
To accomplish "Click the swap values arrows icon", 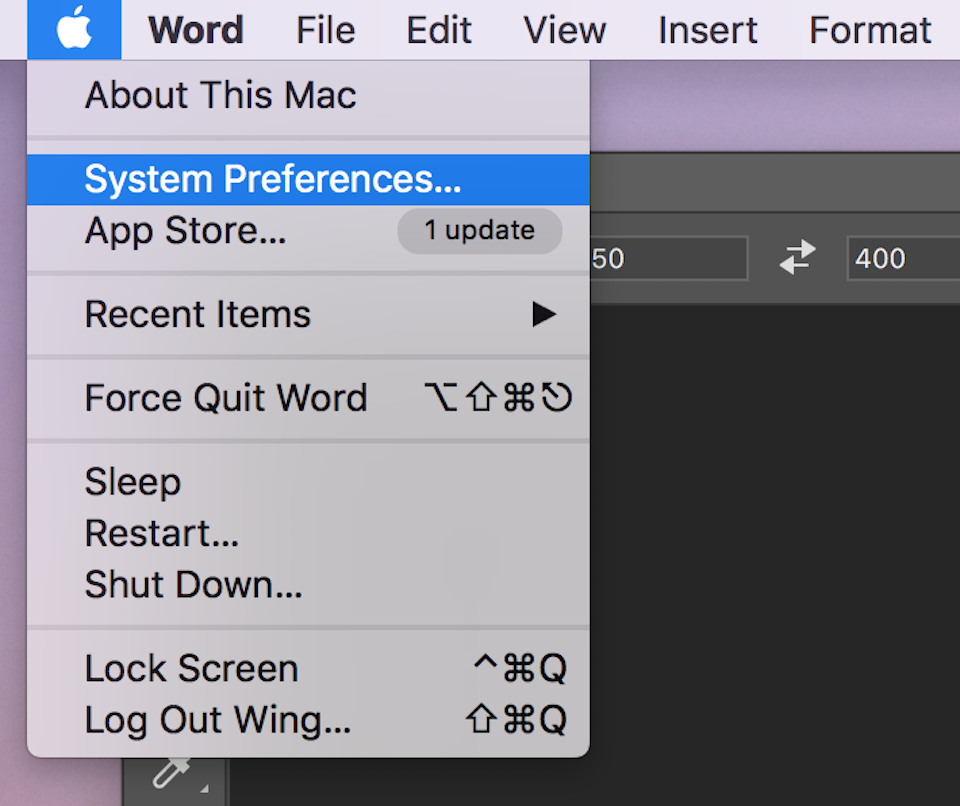I will (797, 258).
